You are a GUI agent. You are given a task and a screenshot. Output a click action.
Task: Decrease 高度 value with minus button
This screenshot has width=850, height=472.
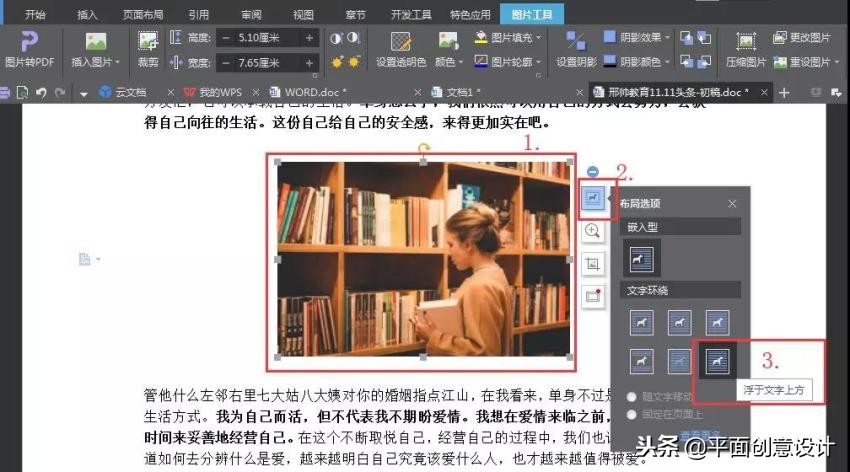(x=226, y=37)
